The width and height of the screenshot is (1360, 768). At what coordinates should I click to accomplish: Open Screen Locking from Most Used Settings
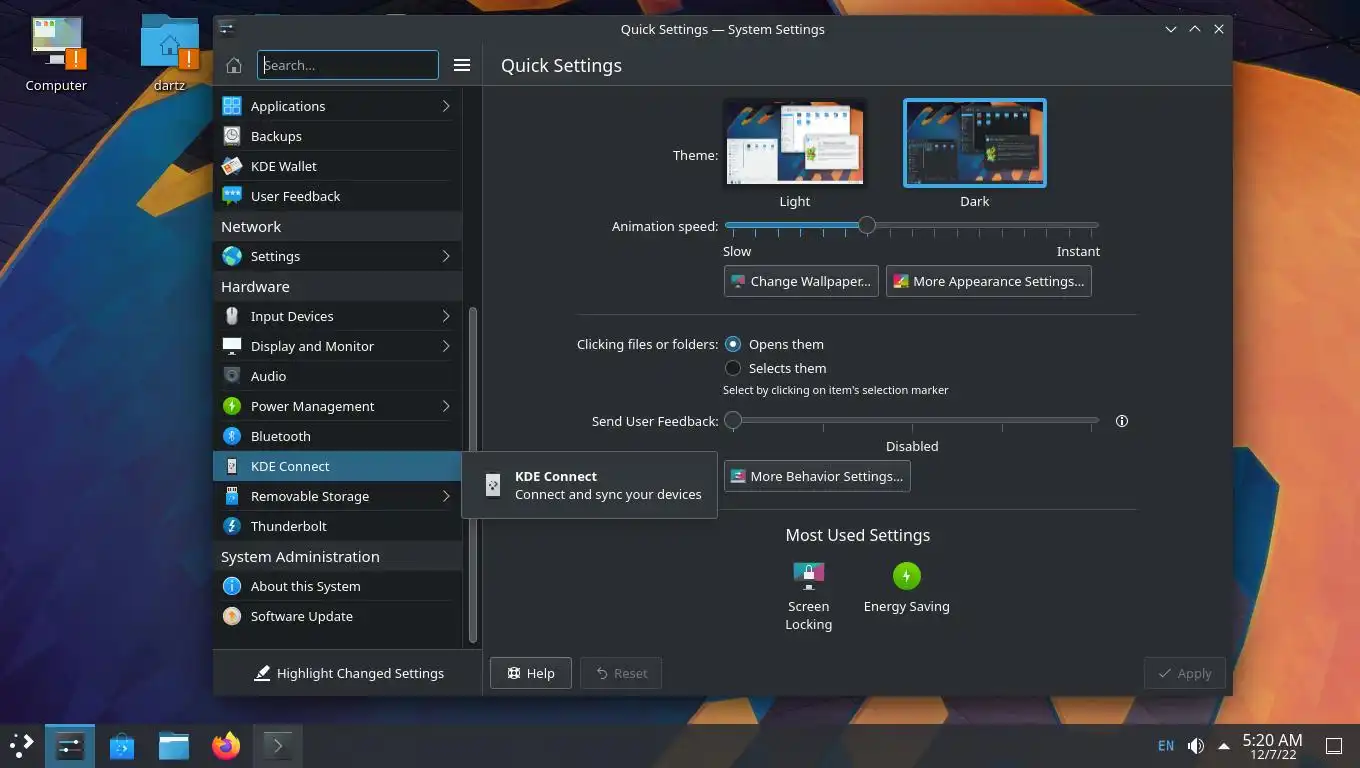click(808, 597)
